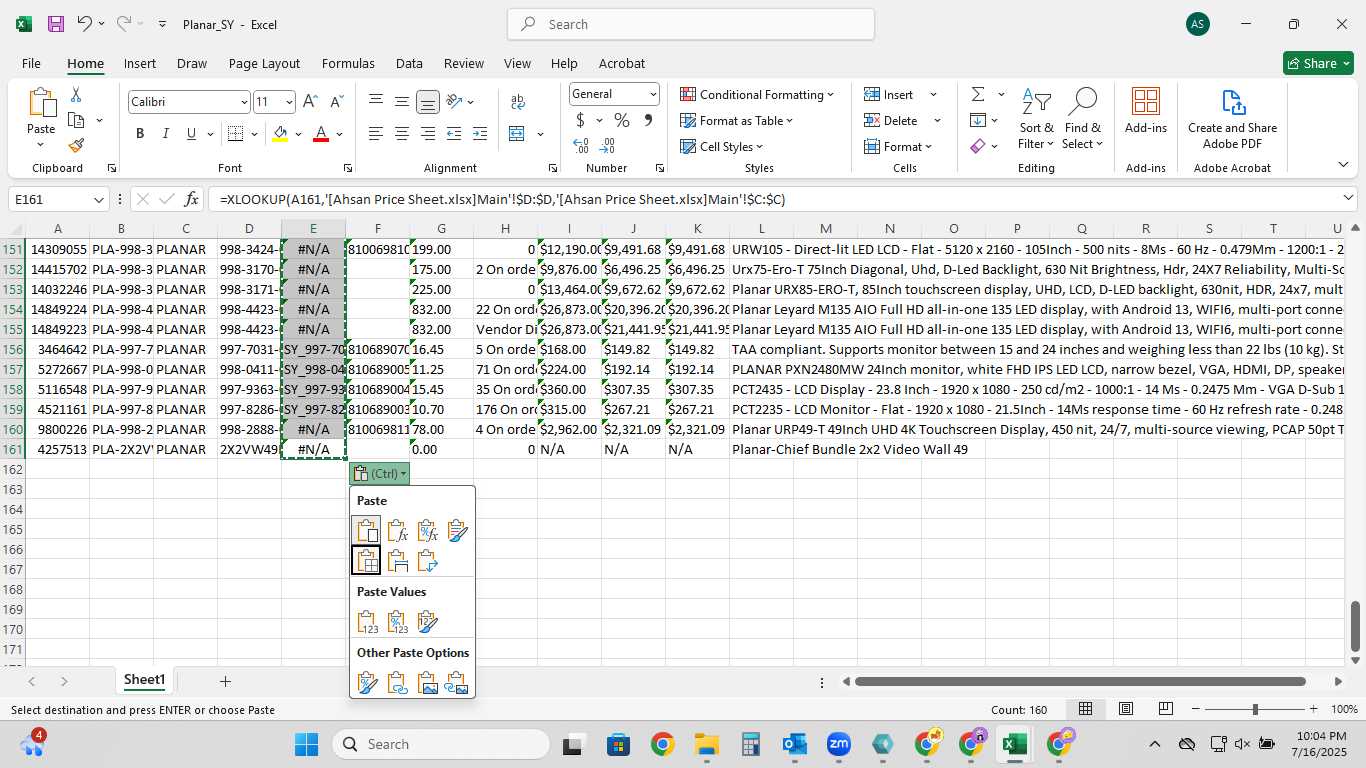
Task: Toggle Italic formatting
Action: [166, 134]
